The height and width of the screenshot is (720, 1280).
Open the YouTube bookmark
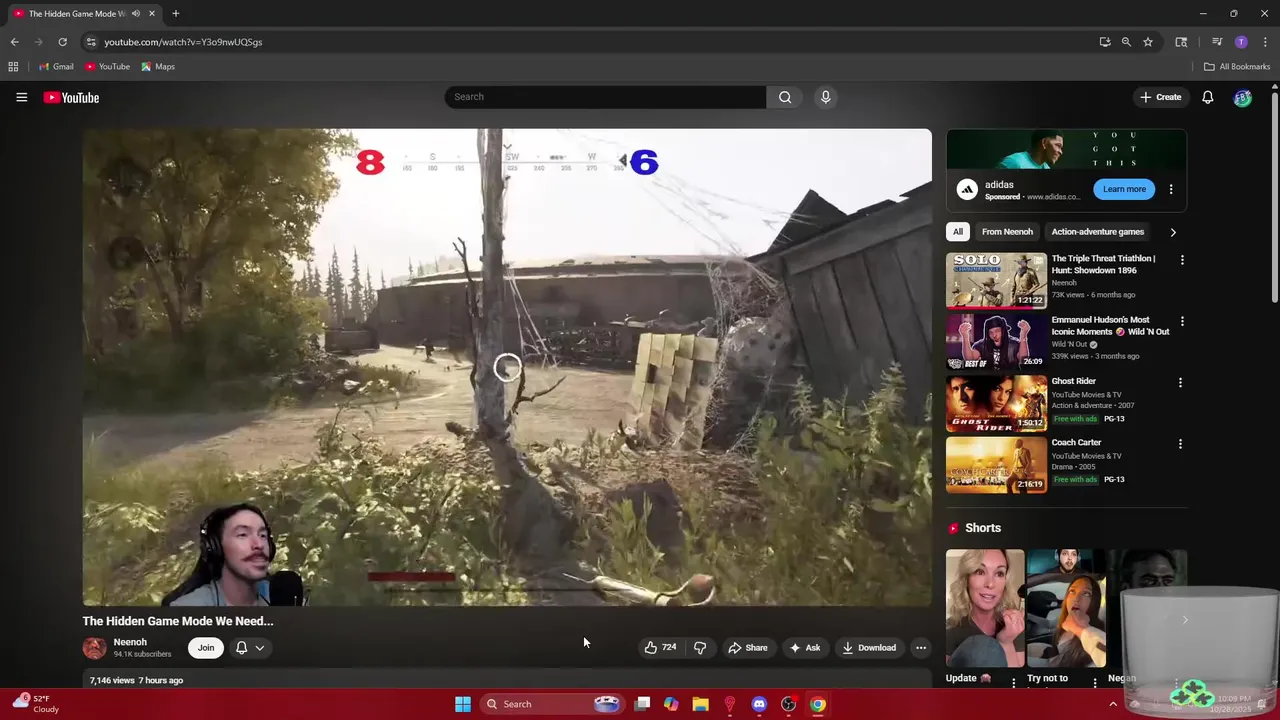(107, 67)
